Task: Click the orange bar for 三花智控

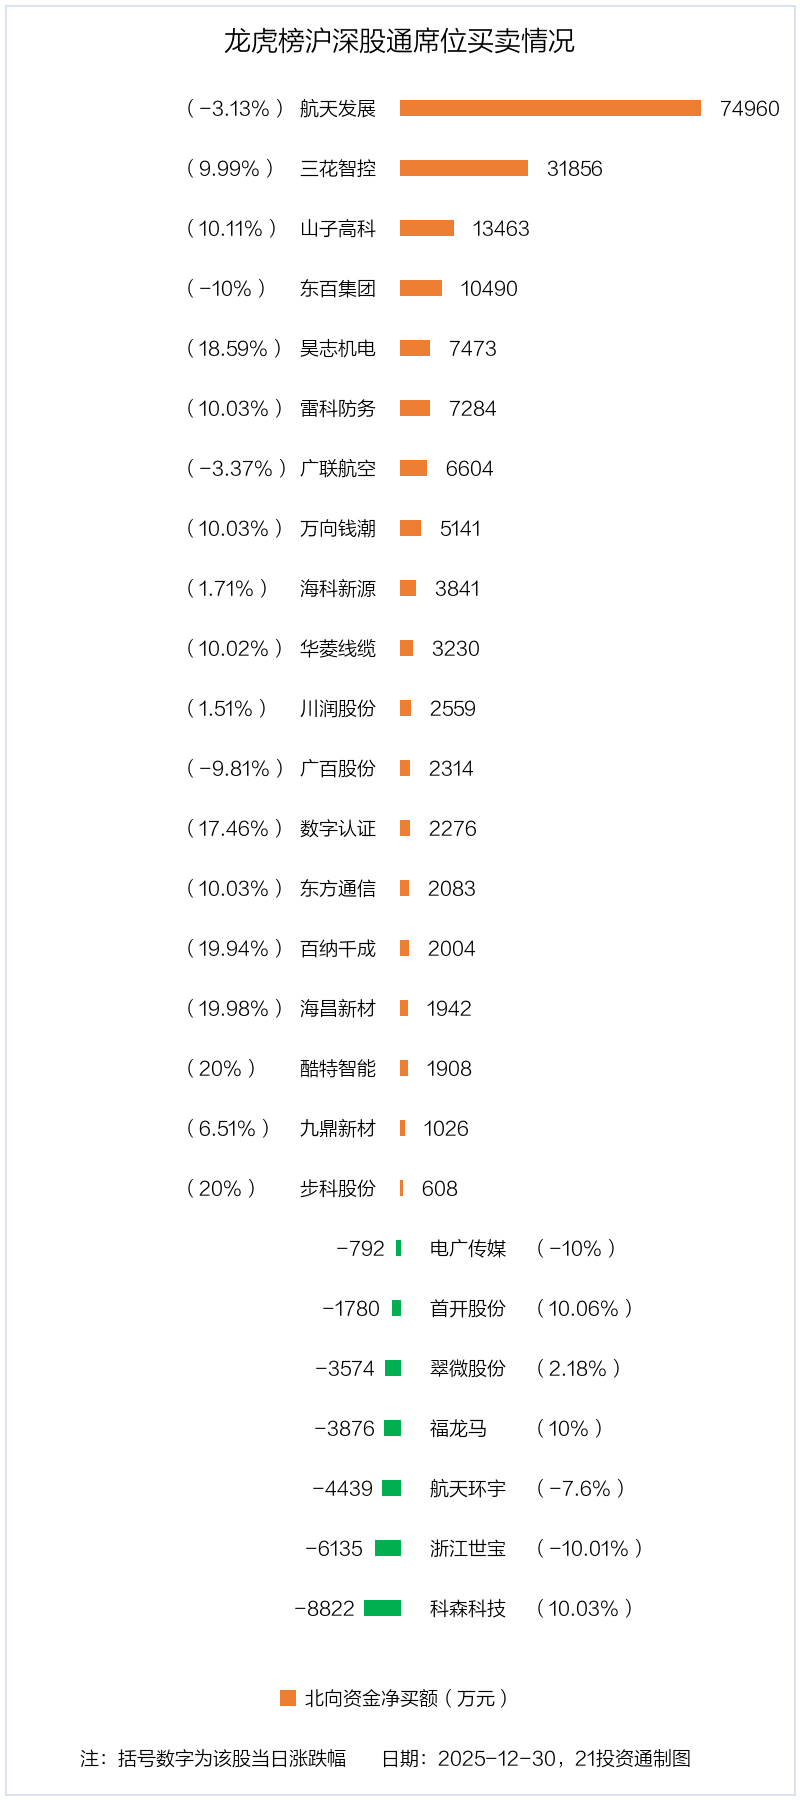Action: tap(464, 168)
